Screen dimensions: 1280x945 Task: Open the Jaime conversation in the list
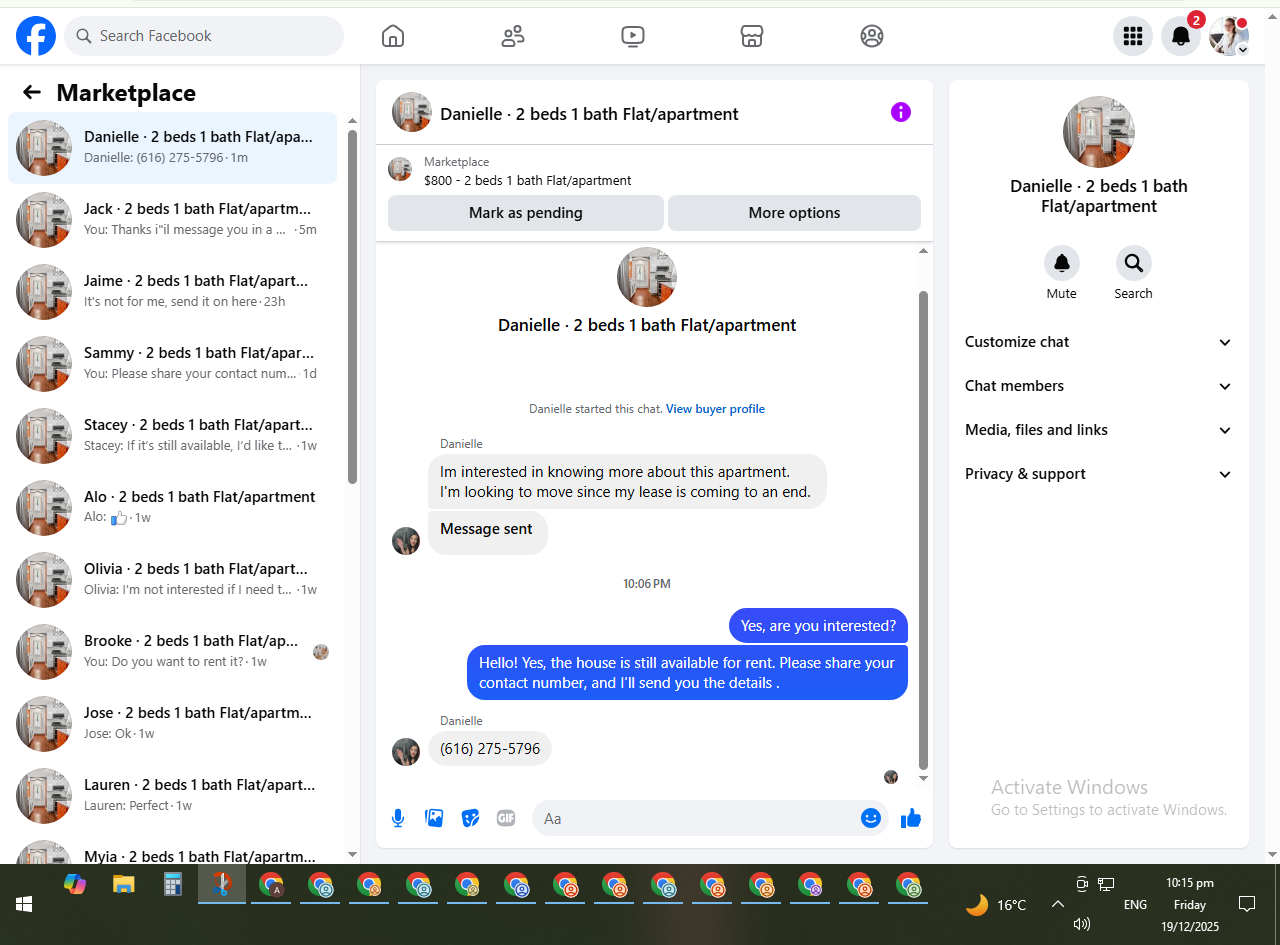[x=173, y=292]
